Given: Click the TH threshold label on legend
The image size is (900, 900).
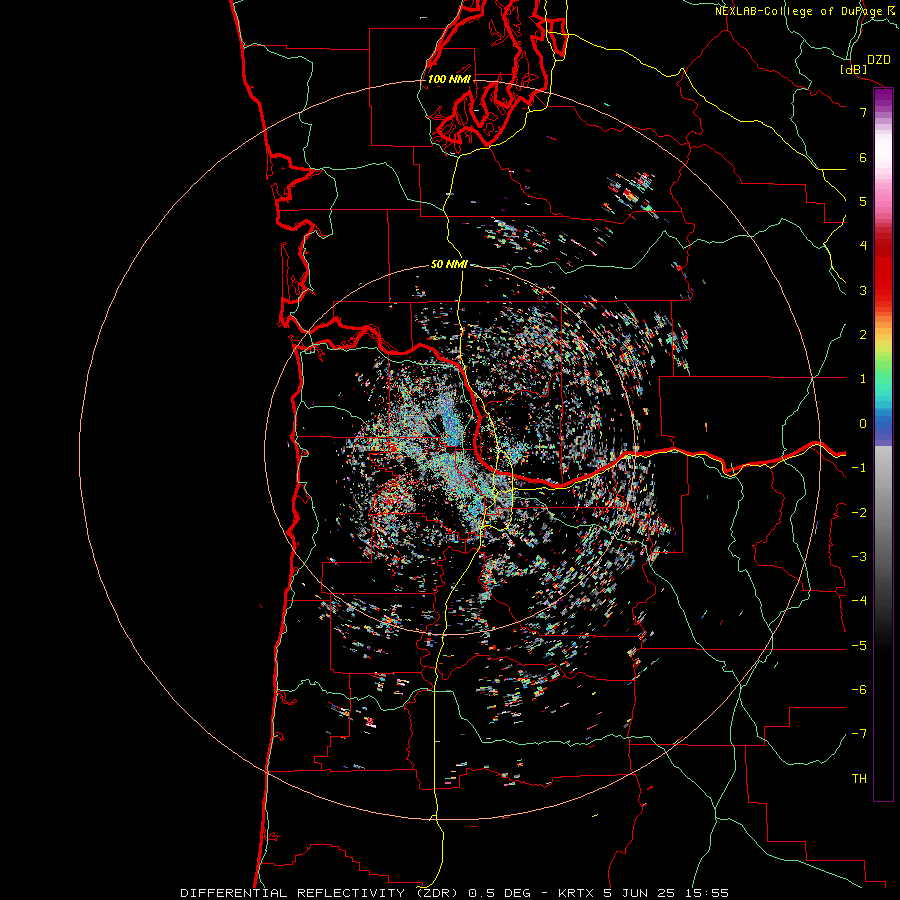Looking at the screenshot, I should (859, 778).
